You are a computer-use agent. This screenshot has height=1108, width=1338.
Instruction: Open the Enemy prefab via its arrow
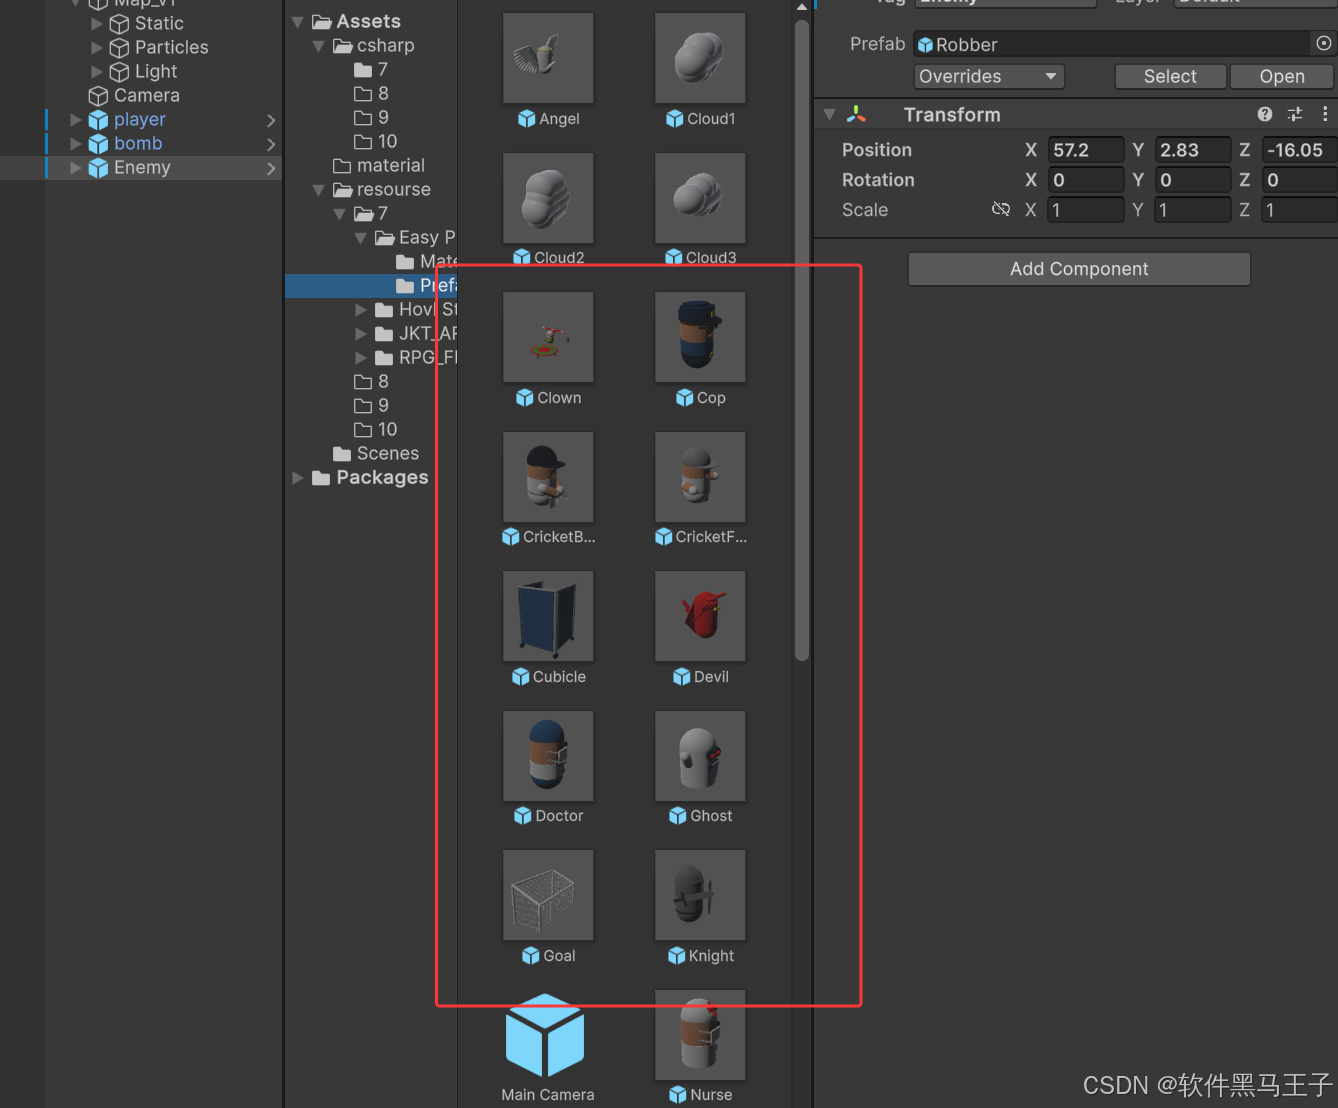click(x=271, y=168)
